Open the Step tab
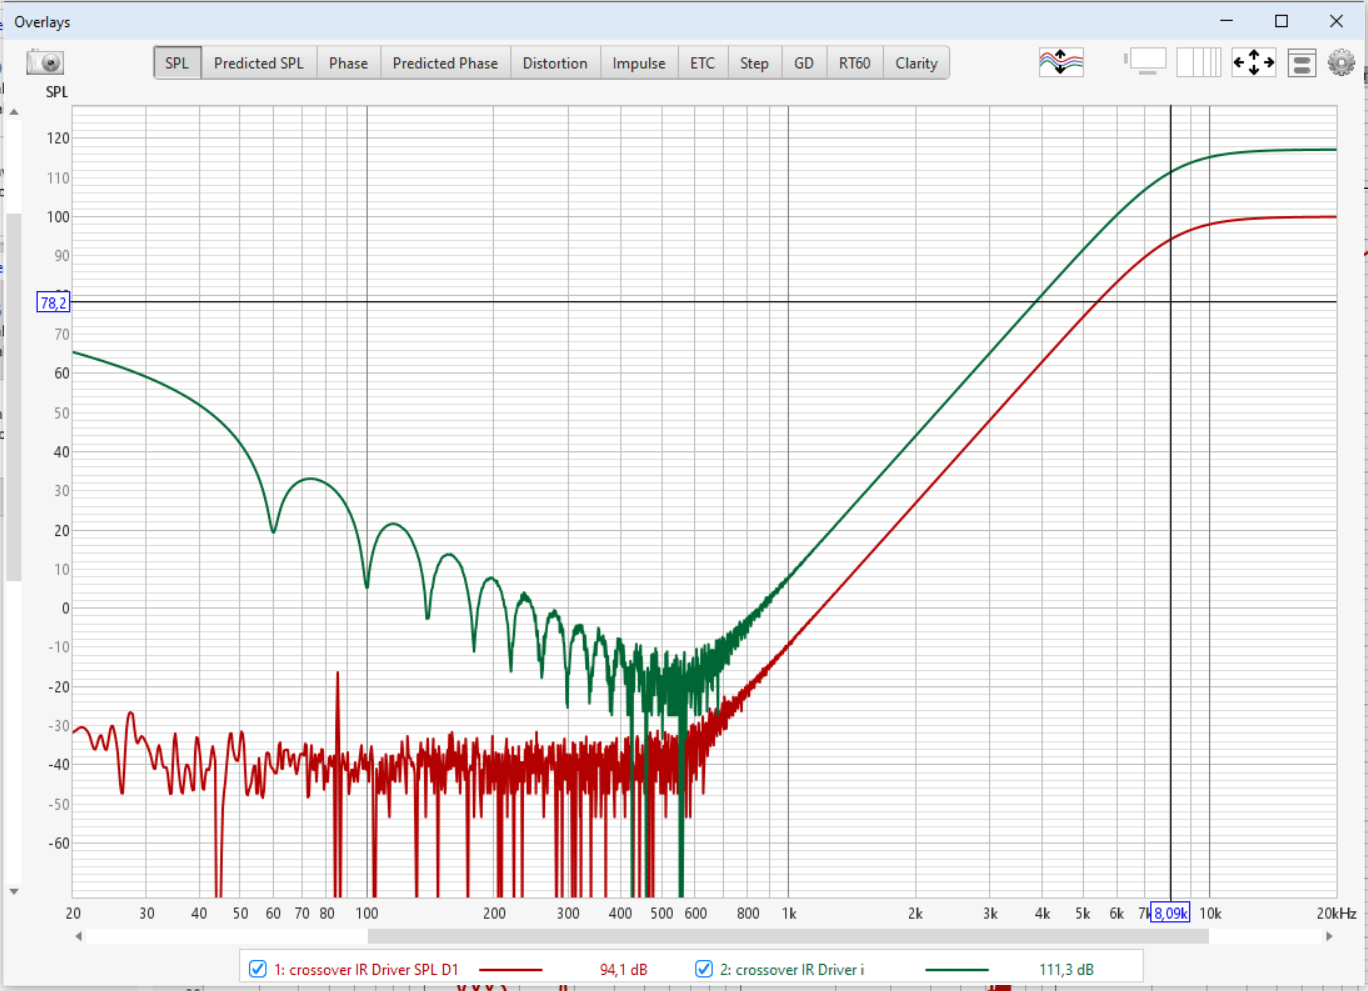1368x991 pixels. pyautogui.click(x=754, y=63)
